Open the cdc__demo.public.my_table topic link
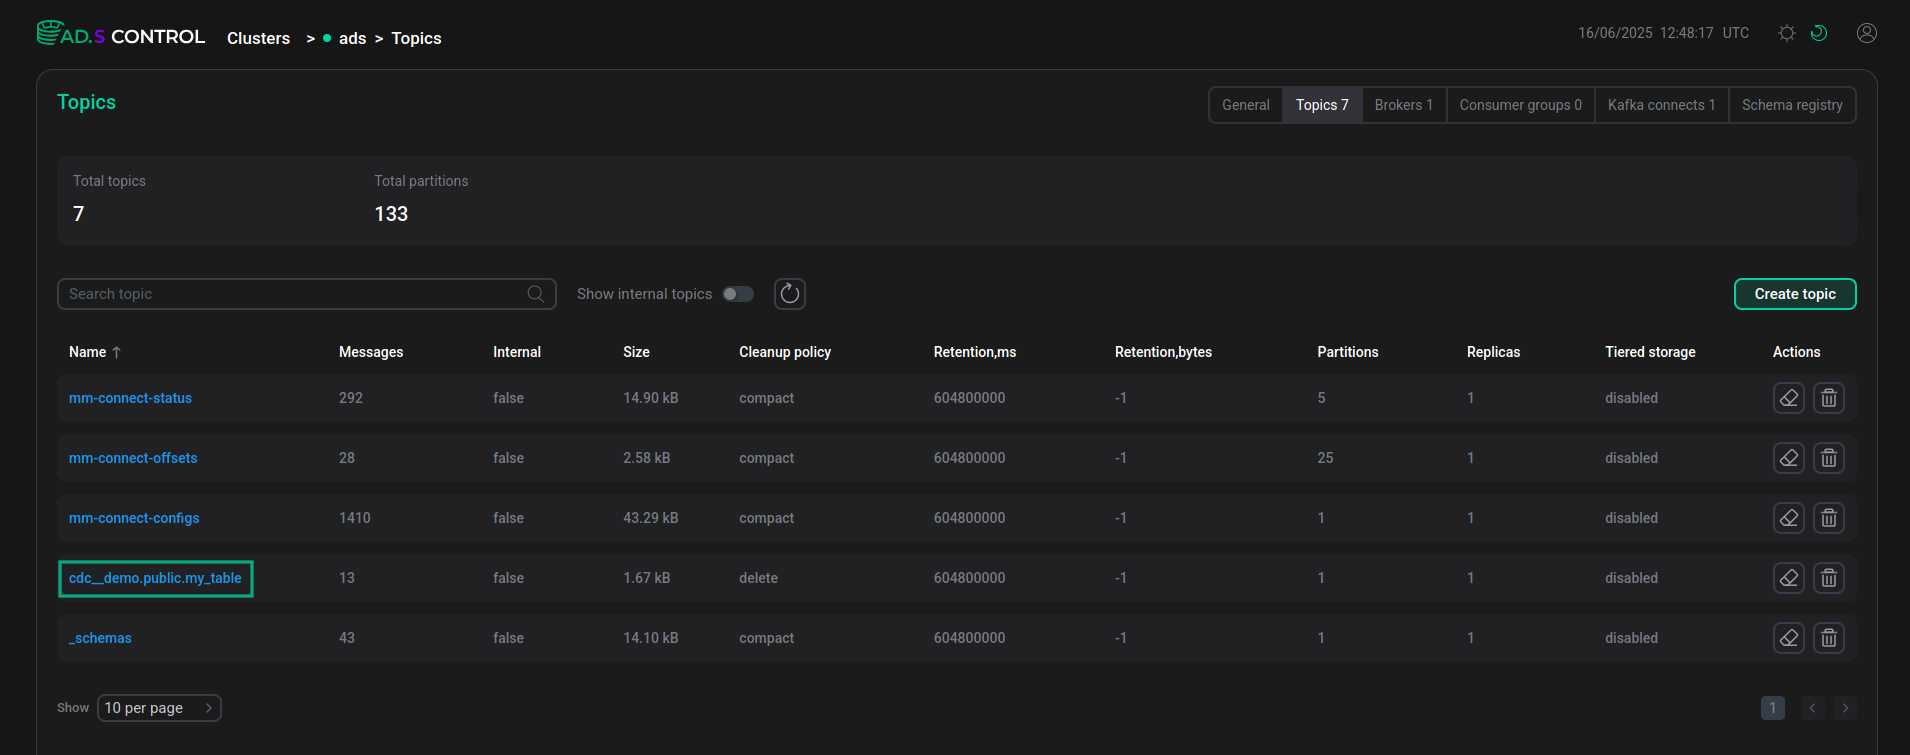 155,578
